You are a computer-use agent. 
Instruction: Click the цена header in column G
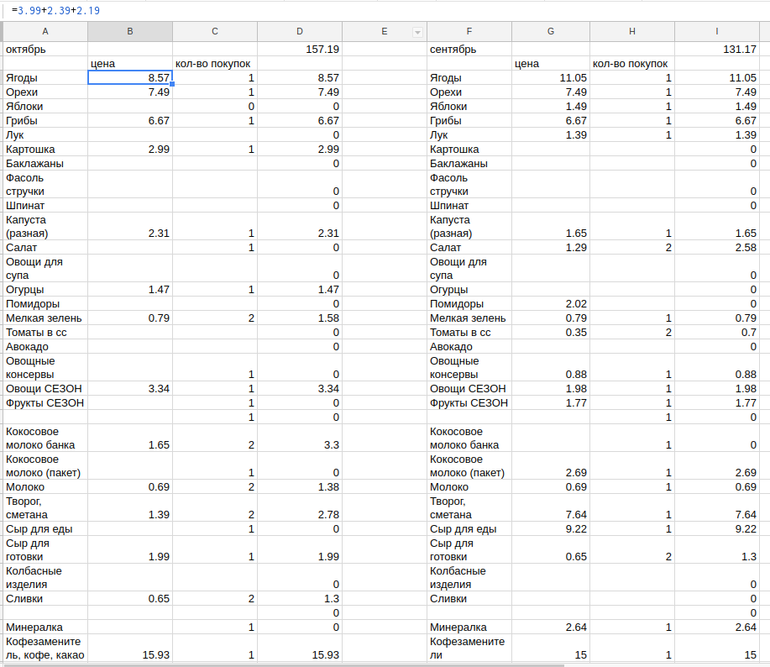point(550,64)
